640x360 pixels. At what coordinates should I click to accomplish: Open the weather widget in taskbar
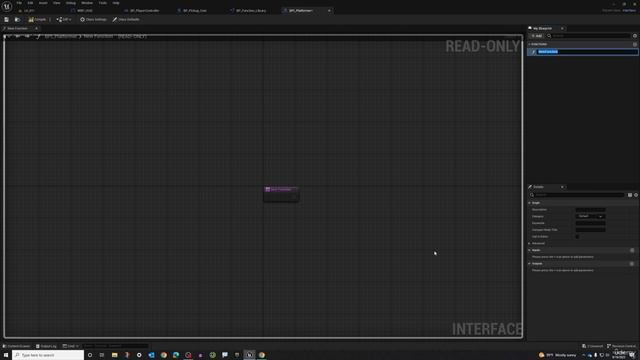coord(558,355)
